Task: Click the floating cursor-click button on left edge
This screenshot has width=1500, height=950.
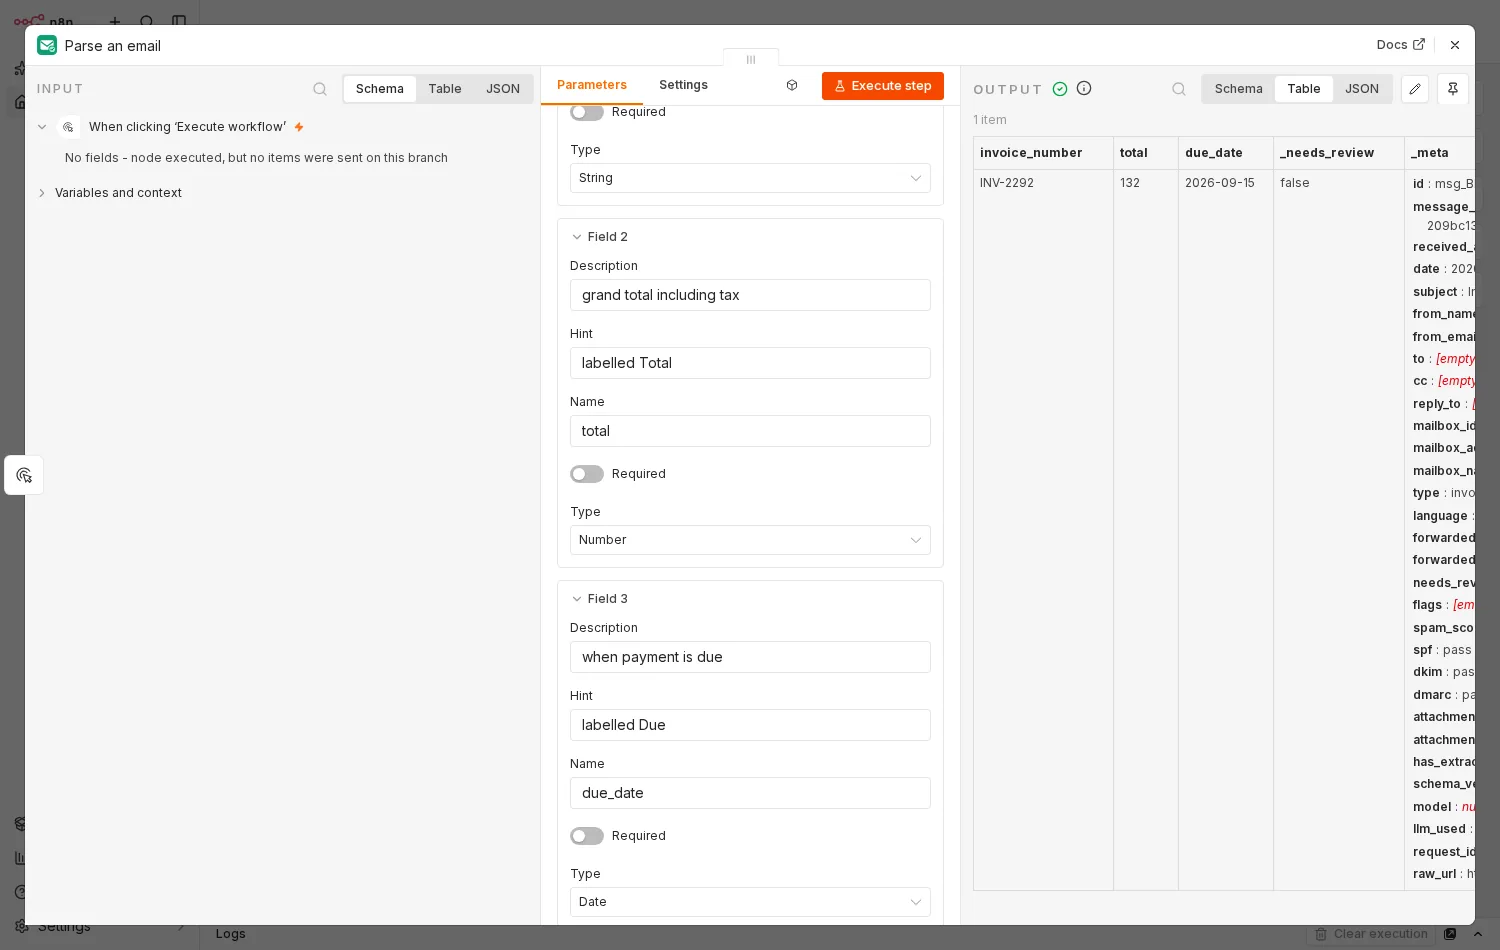Action: pyautogui.click(x=24, y=475)
